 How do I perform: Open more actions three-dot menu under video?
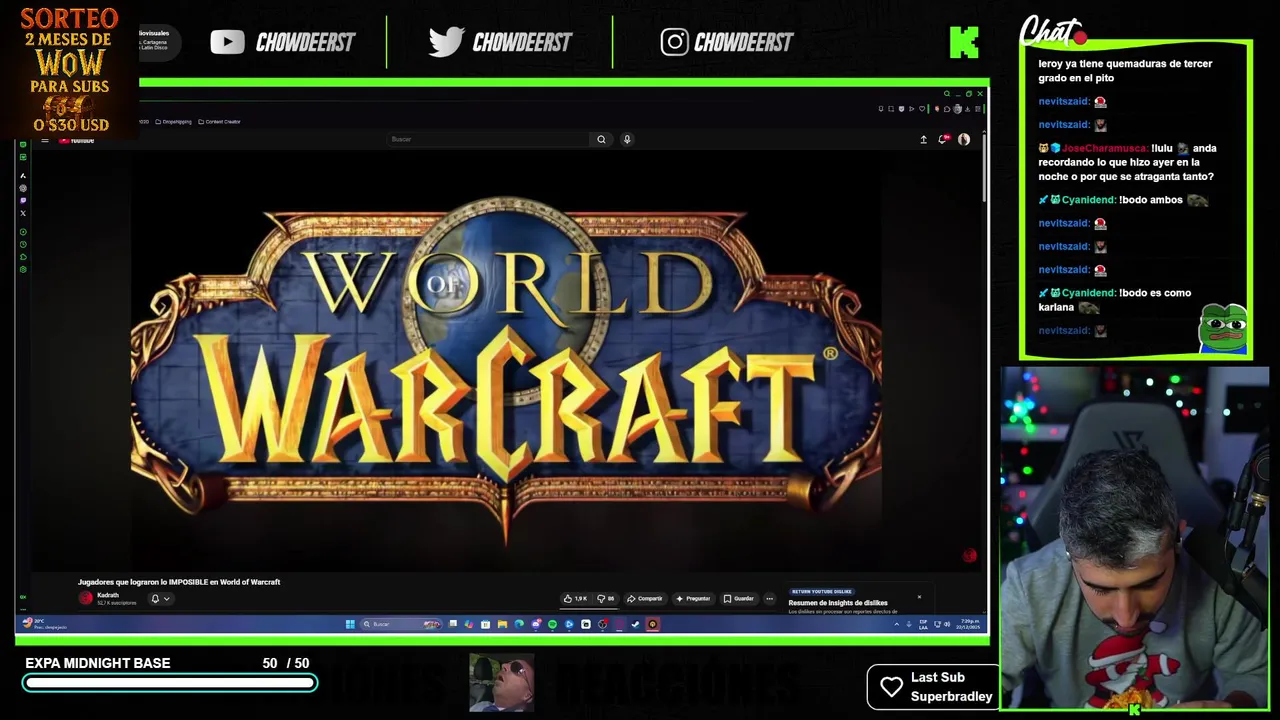coord(769,598)
